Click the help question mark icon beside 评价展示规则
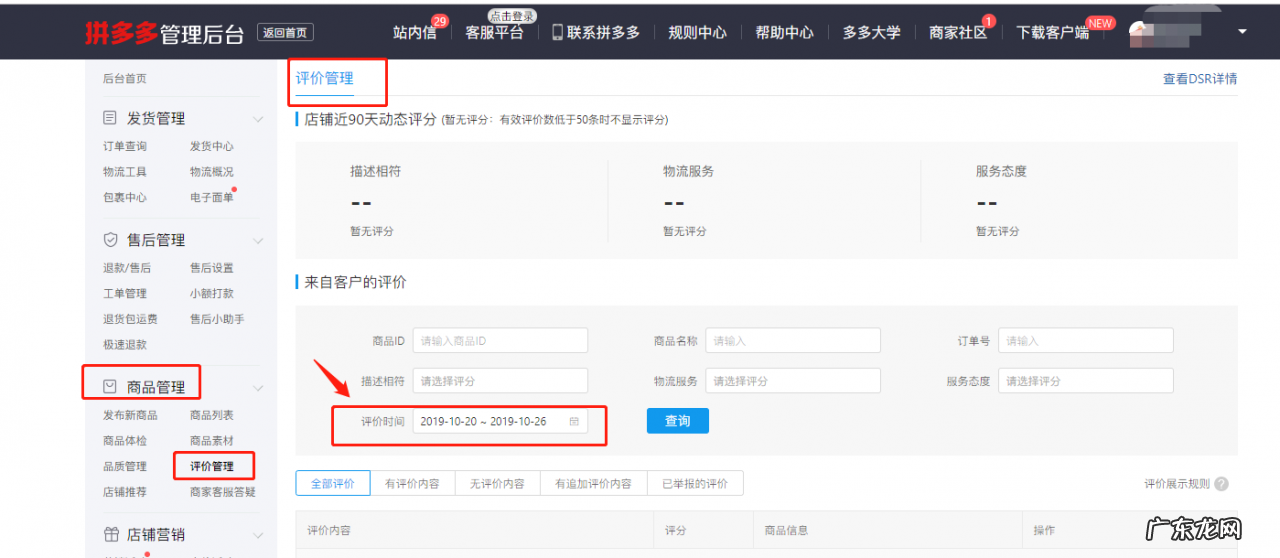The image size is (1280, 558). click(x=1222, y=484)
